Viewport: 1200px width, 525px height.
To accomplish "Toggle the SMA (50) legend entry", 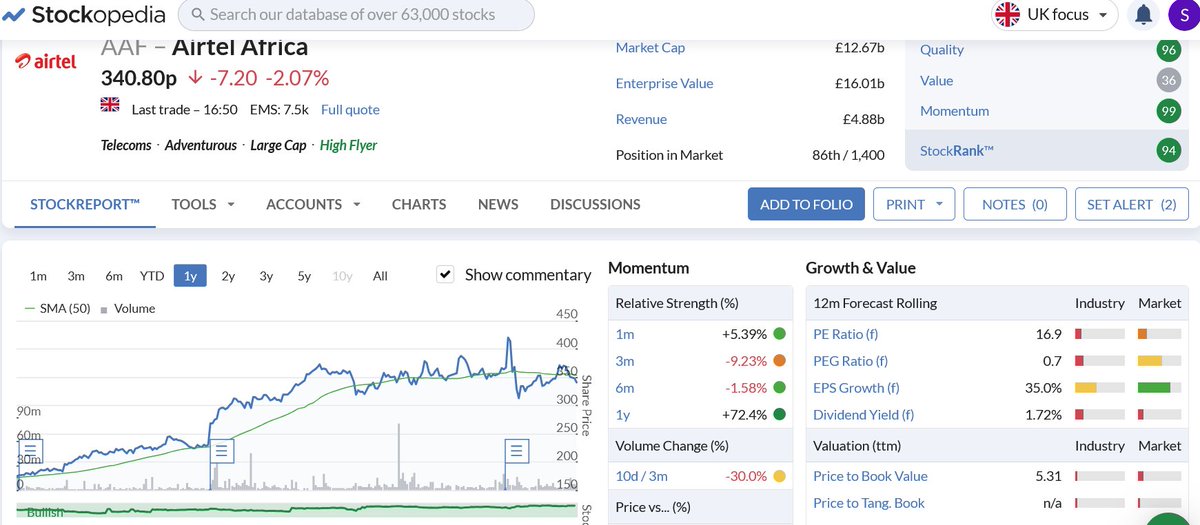I will click(57, 309).
